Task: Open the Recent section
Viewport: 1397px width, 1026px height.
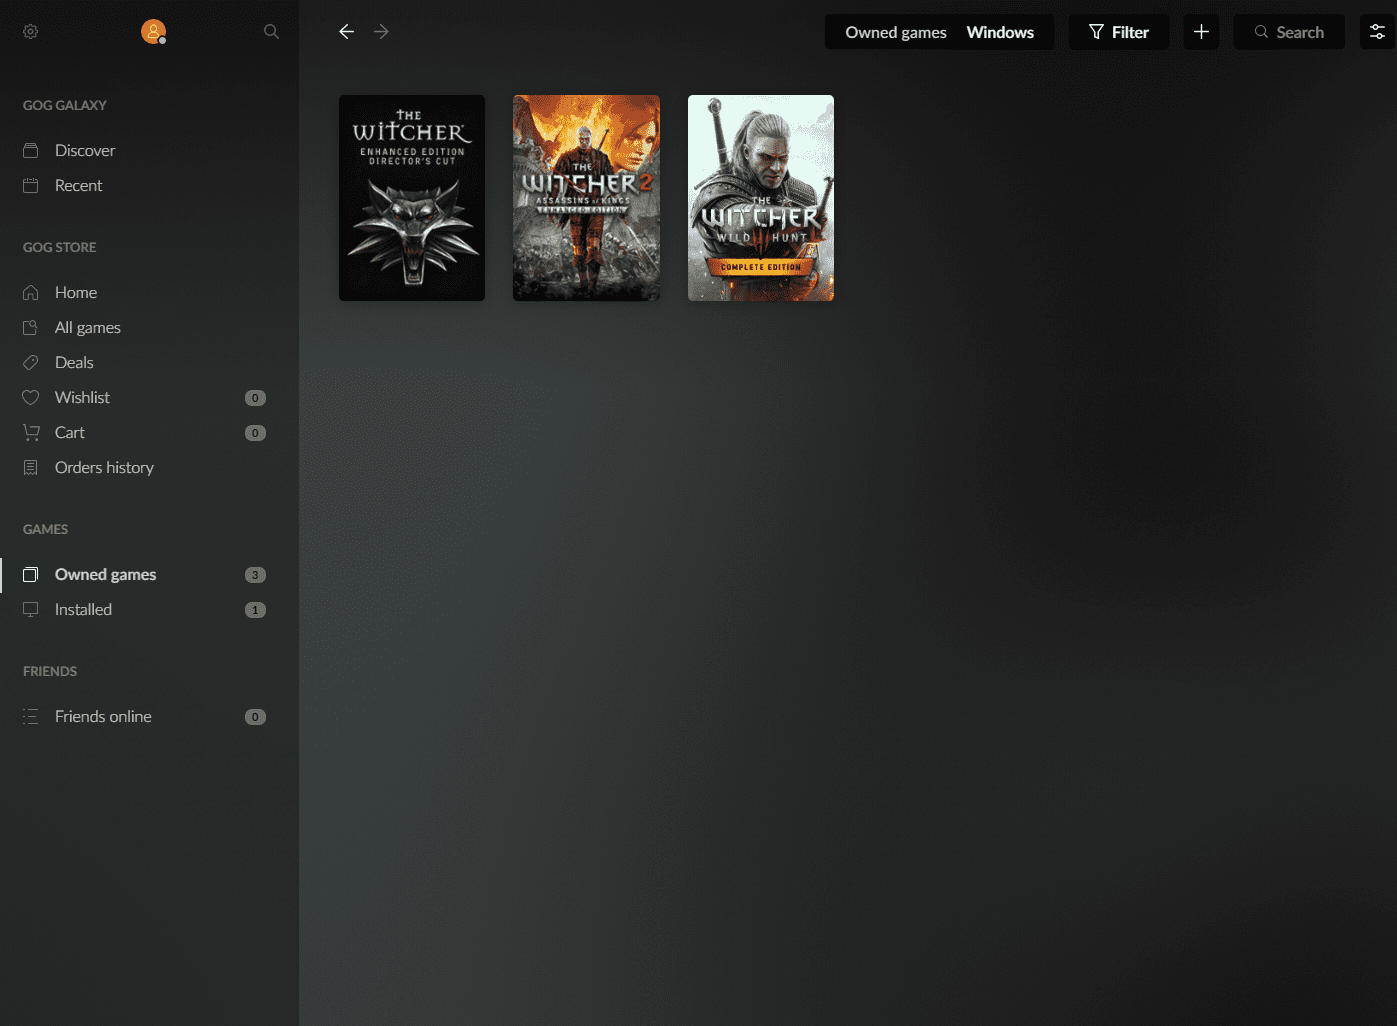Action: tap(79, 185)
